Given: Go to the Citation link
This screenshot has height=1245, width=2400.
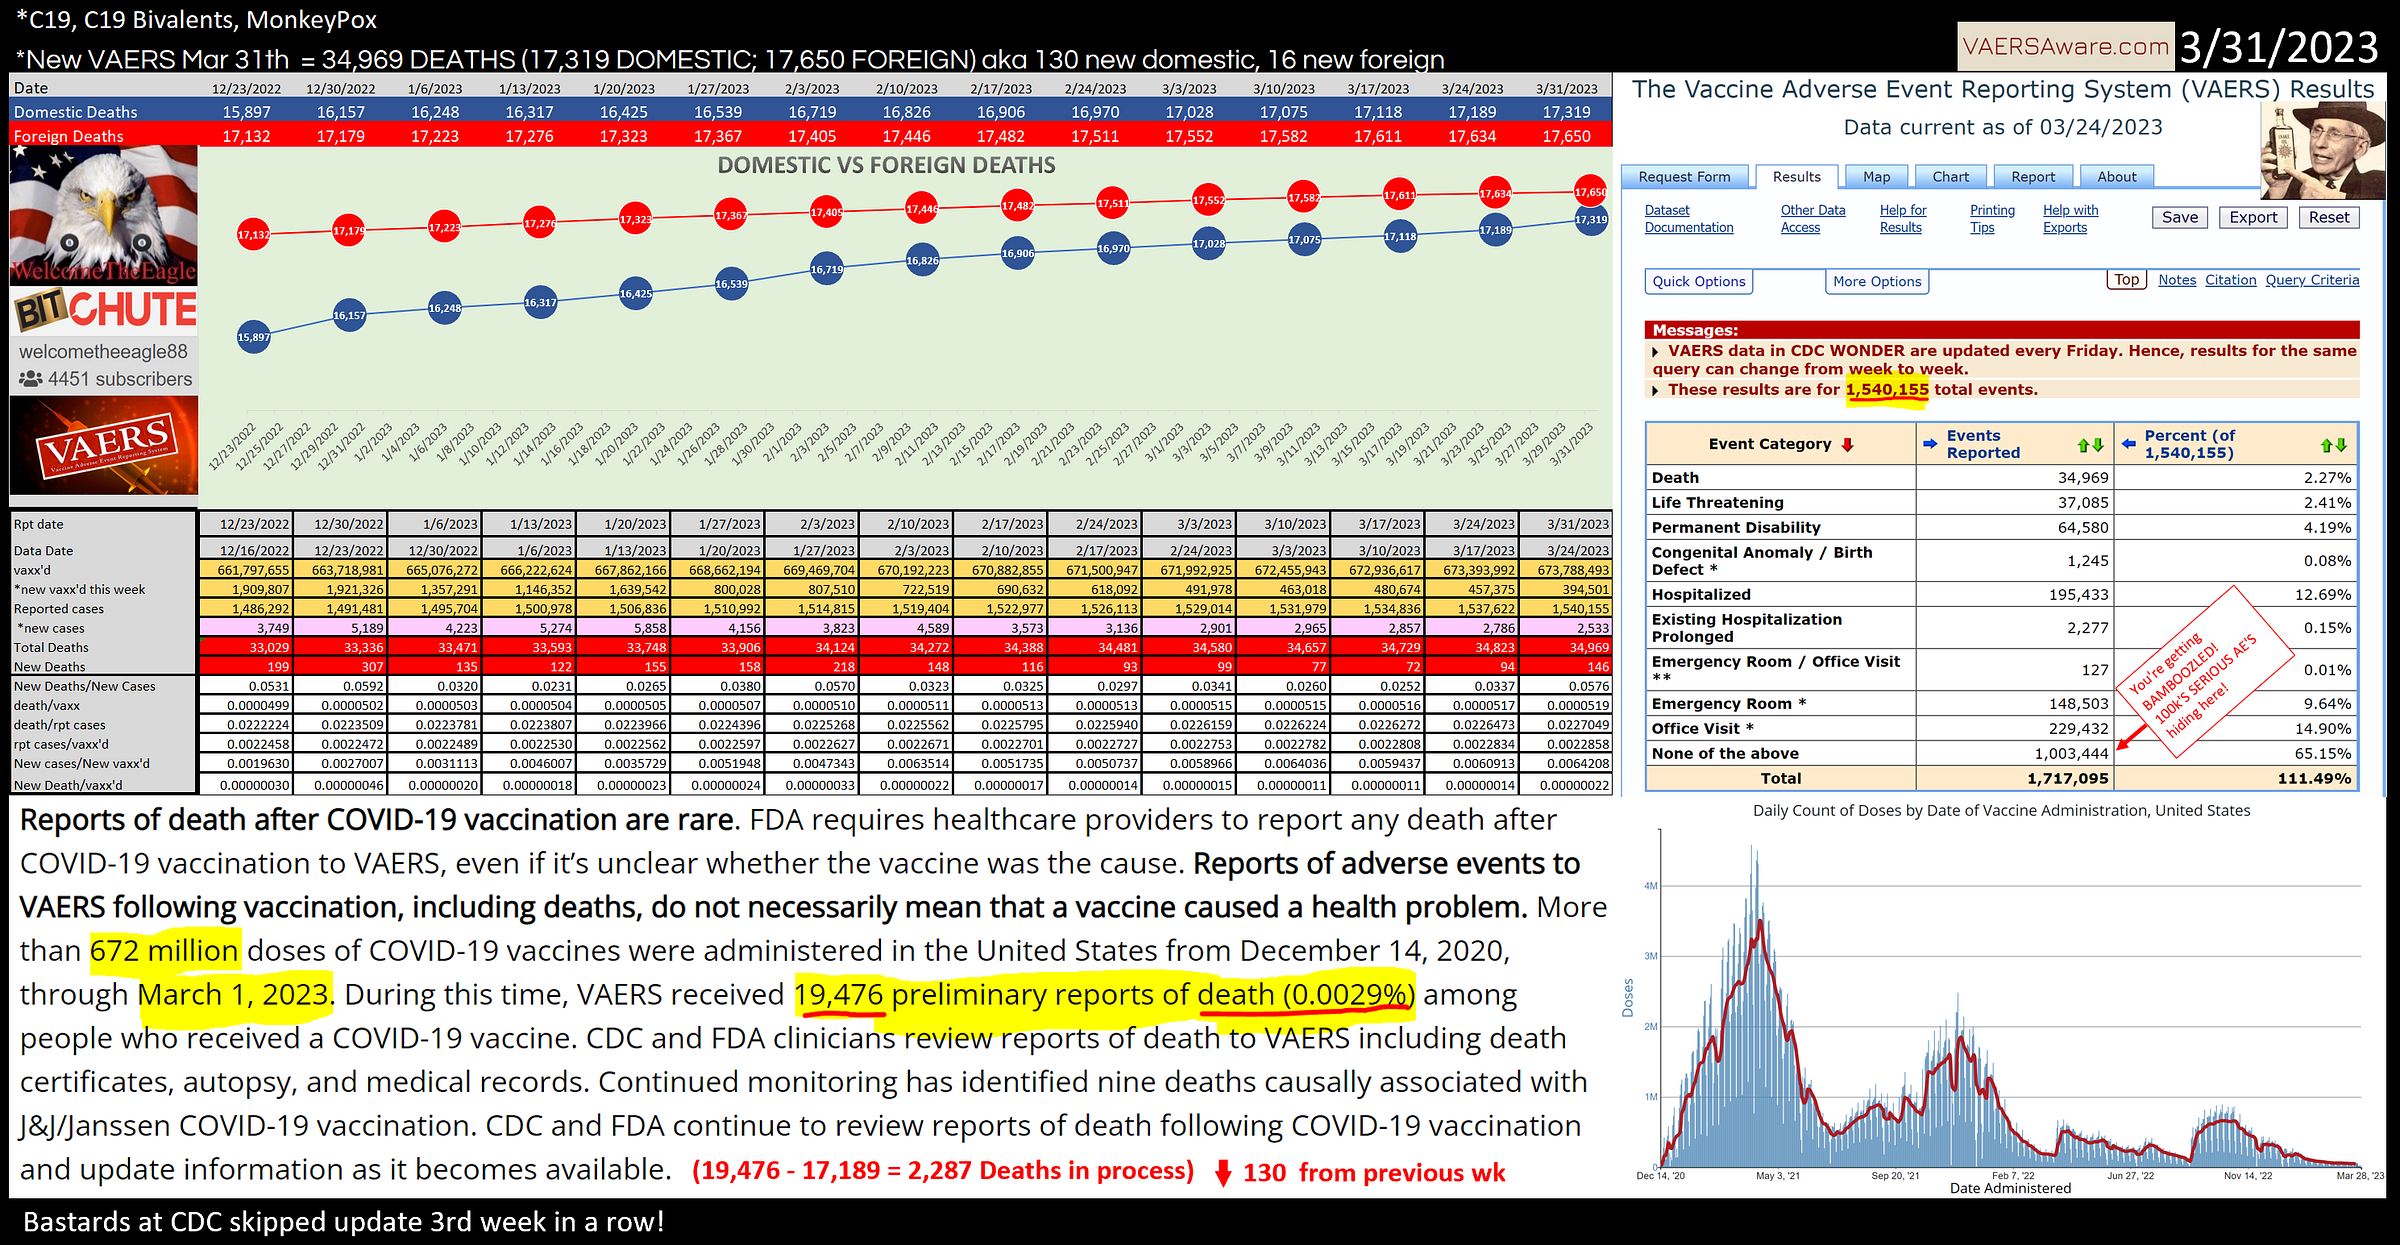Looking at the screenshot, I should [2231, 280].
